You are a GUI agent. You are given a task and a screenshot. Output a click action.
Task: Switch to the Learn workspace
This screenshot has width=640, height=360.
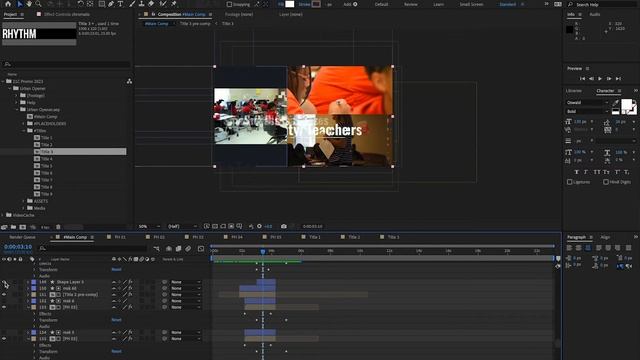438,4
